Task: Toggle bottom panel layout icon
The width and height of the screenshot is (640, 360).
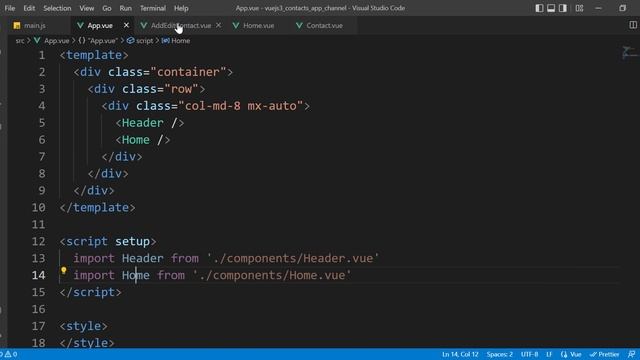Action: click(551, 8)
